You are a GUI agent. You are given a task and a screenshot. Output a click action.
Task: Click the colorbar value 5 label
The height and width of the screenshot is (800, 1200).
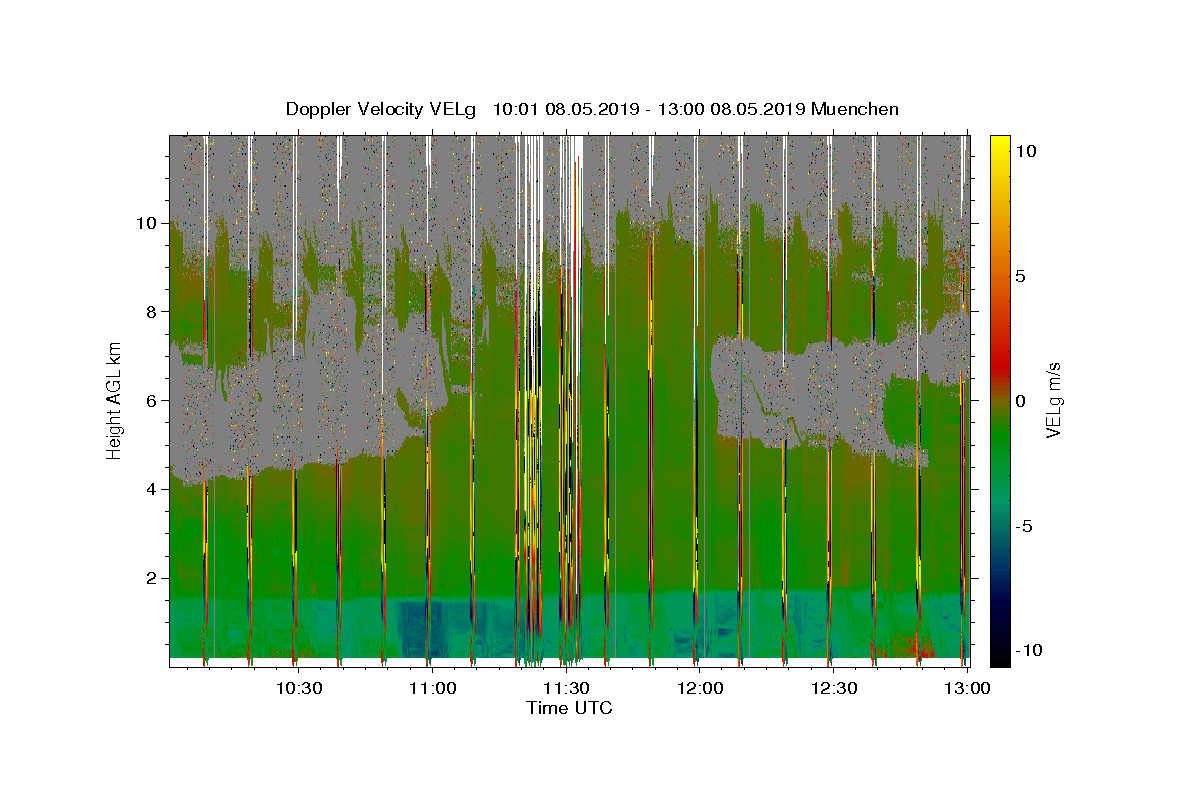[1021, 275]
